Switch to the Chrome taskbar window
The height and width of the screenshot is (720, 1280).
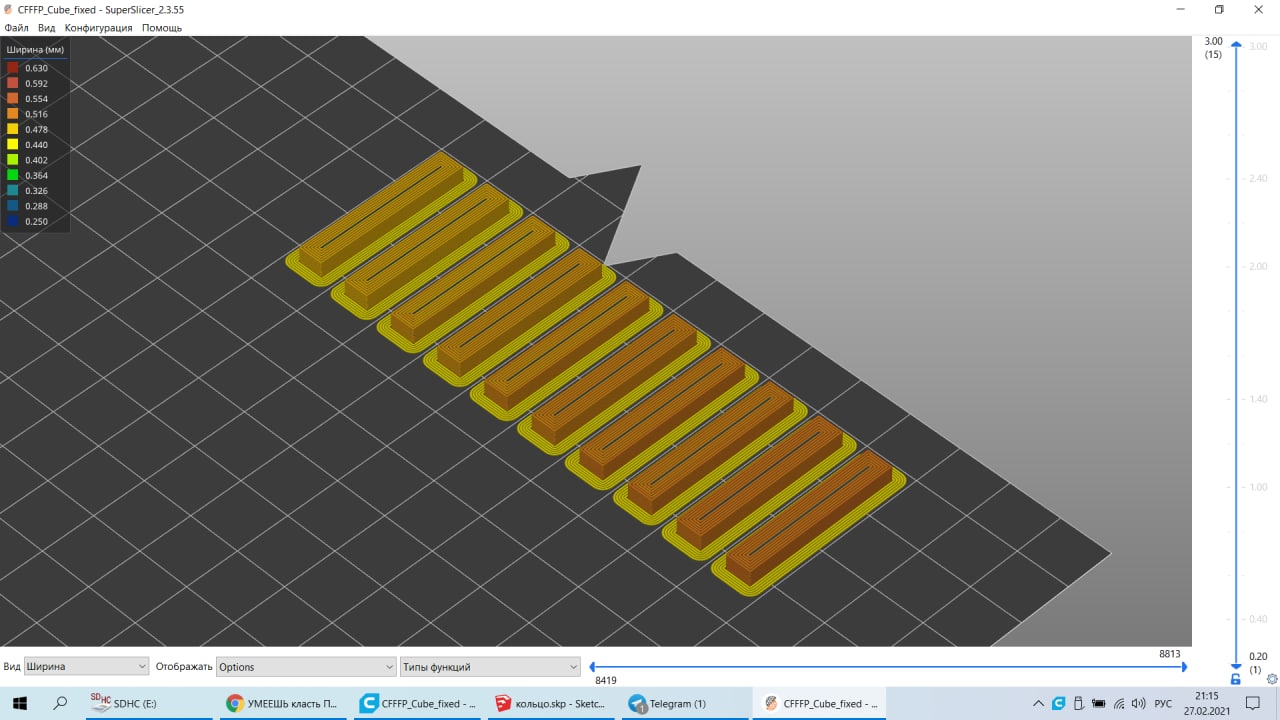pyautogui.click(x=282, y=703)
